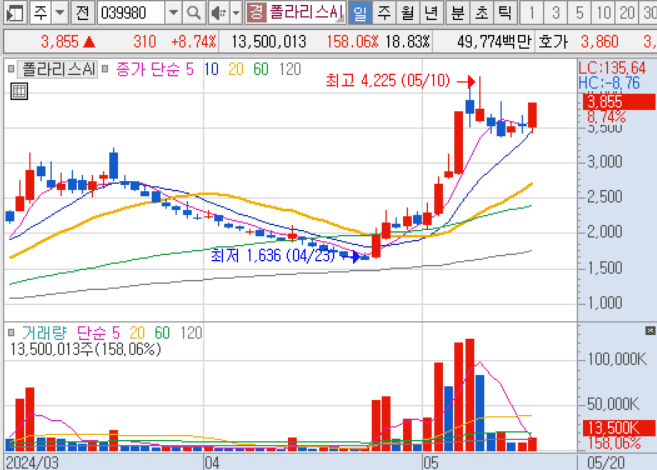Click the 2,000 price axis label
Viewport: 657px width, 470px height.
click(605, 232)
